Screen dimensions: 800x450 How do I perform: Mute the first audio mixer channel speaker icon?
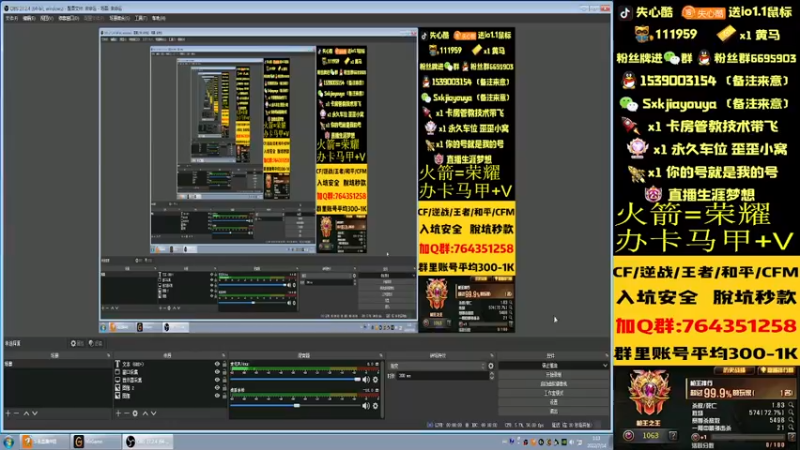tap(366, 380)
